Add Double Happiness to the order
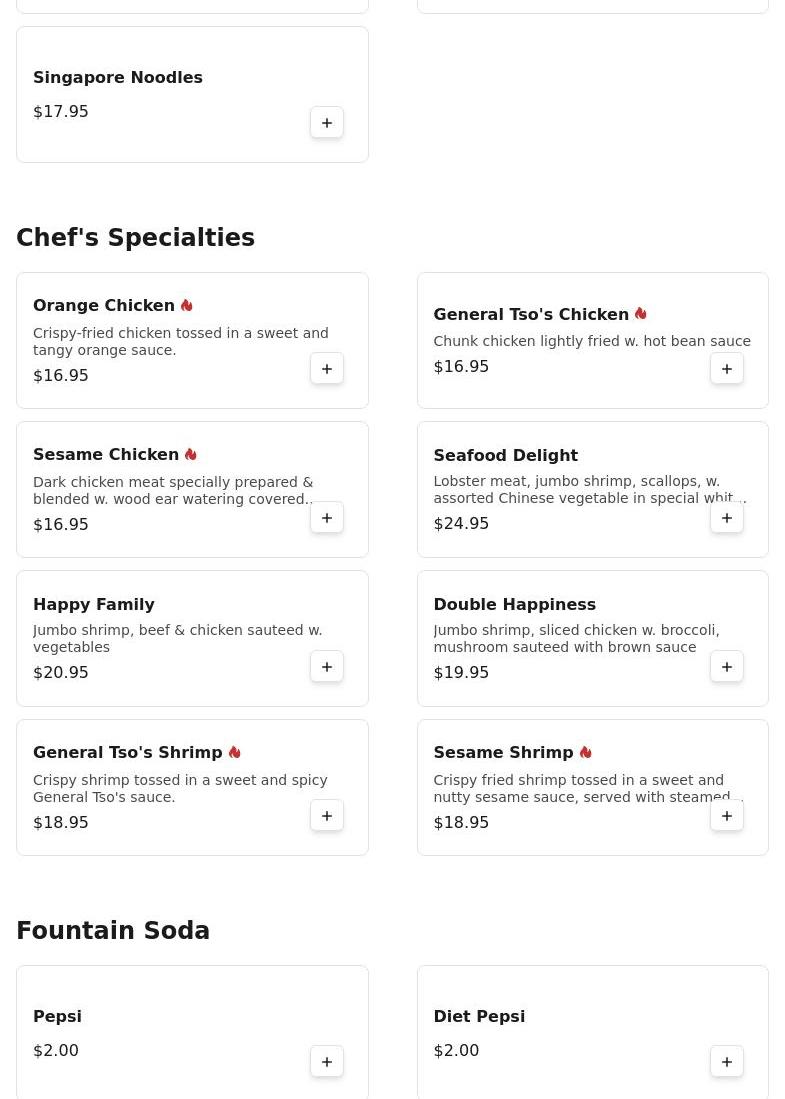The image size is (785, 1099). pyautogui.click(x=727, y=667)
